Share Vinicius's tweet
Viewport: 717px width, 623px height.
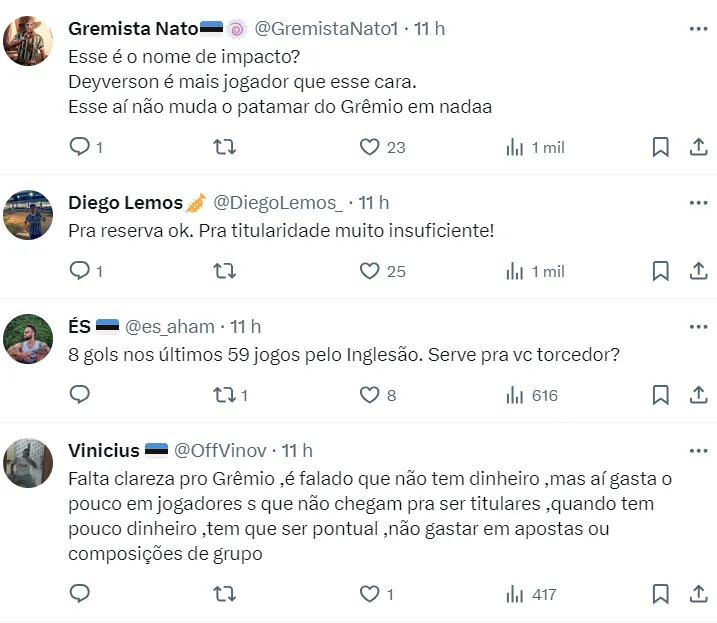(x=698, y=594)
